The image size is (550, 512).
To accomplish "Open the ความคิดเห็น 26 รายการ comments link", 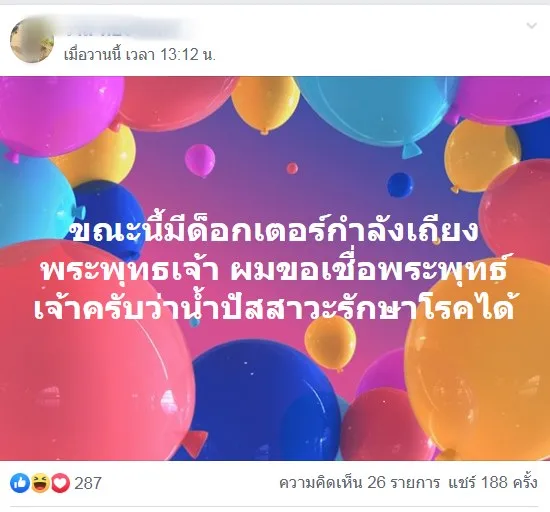I will 360,483.
